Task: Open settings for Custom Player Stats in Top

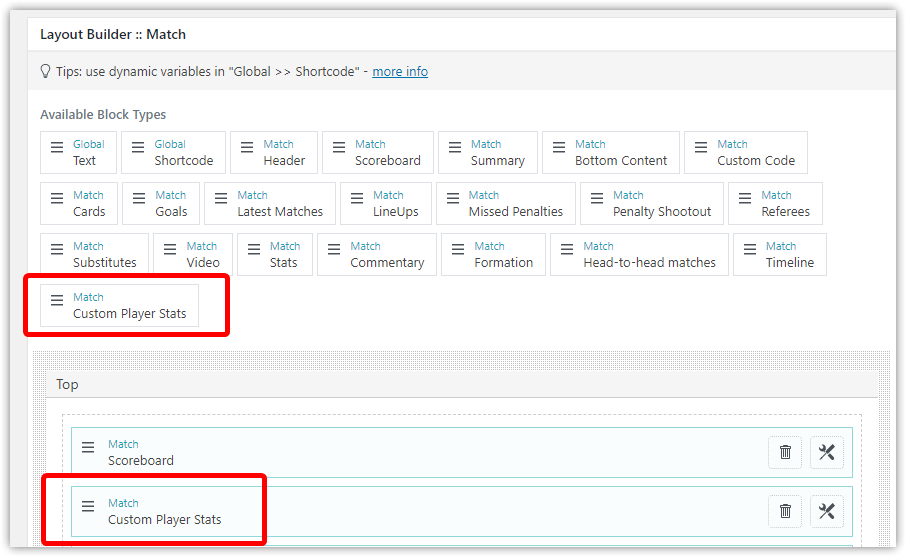Action: pyautogui.click(x=826, y=511)
